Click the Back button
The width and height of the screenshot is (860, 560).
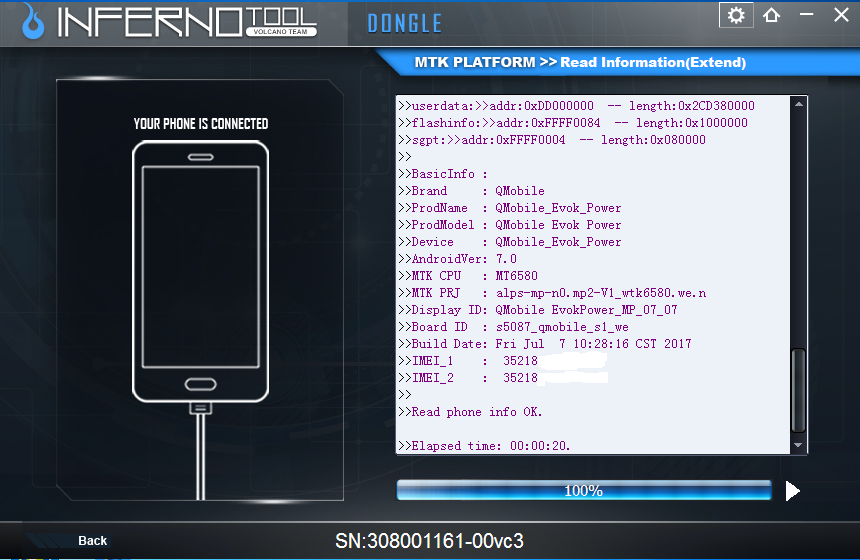tap(92, 541)
